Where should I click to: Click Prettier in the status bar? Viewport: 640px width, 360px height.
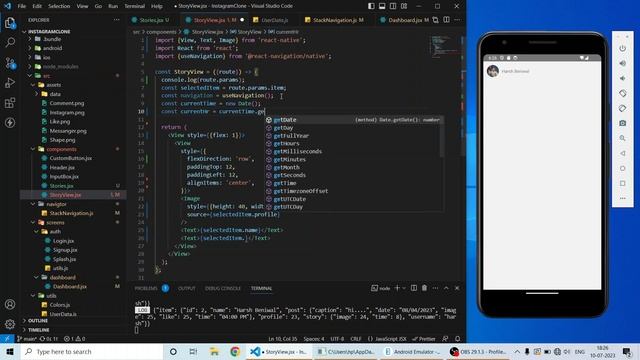(x=424, y=339)
